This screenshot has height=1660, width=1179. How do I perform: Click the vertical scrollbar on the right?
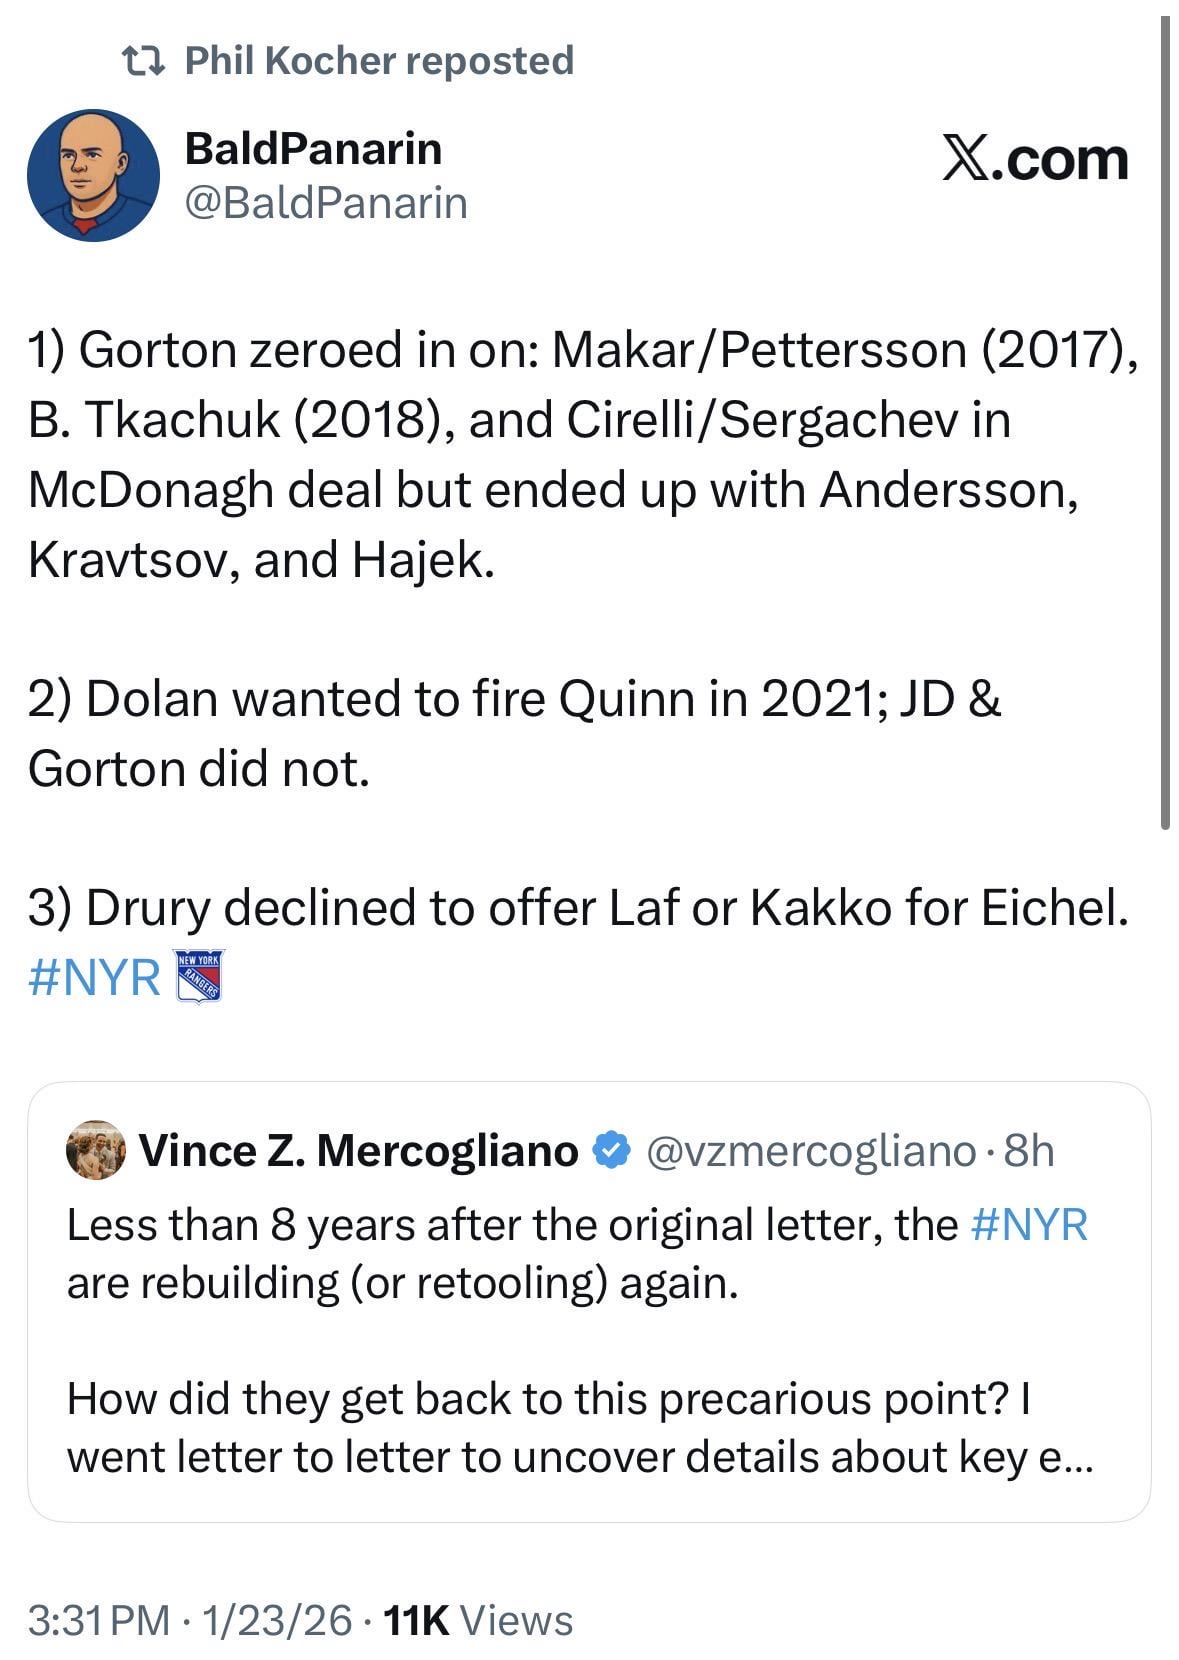click(x=1165, y=420)
